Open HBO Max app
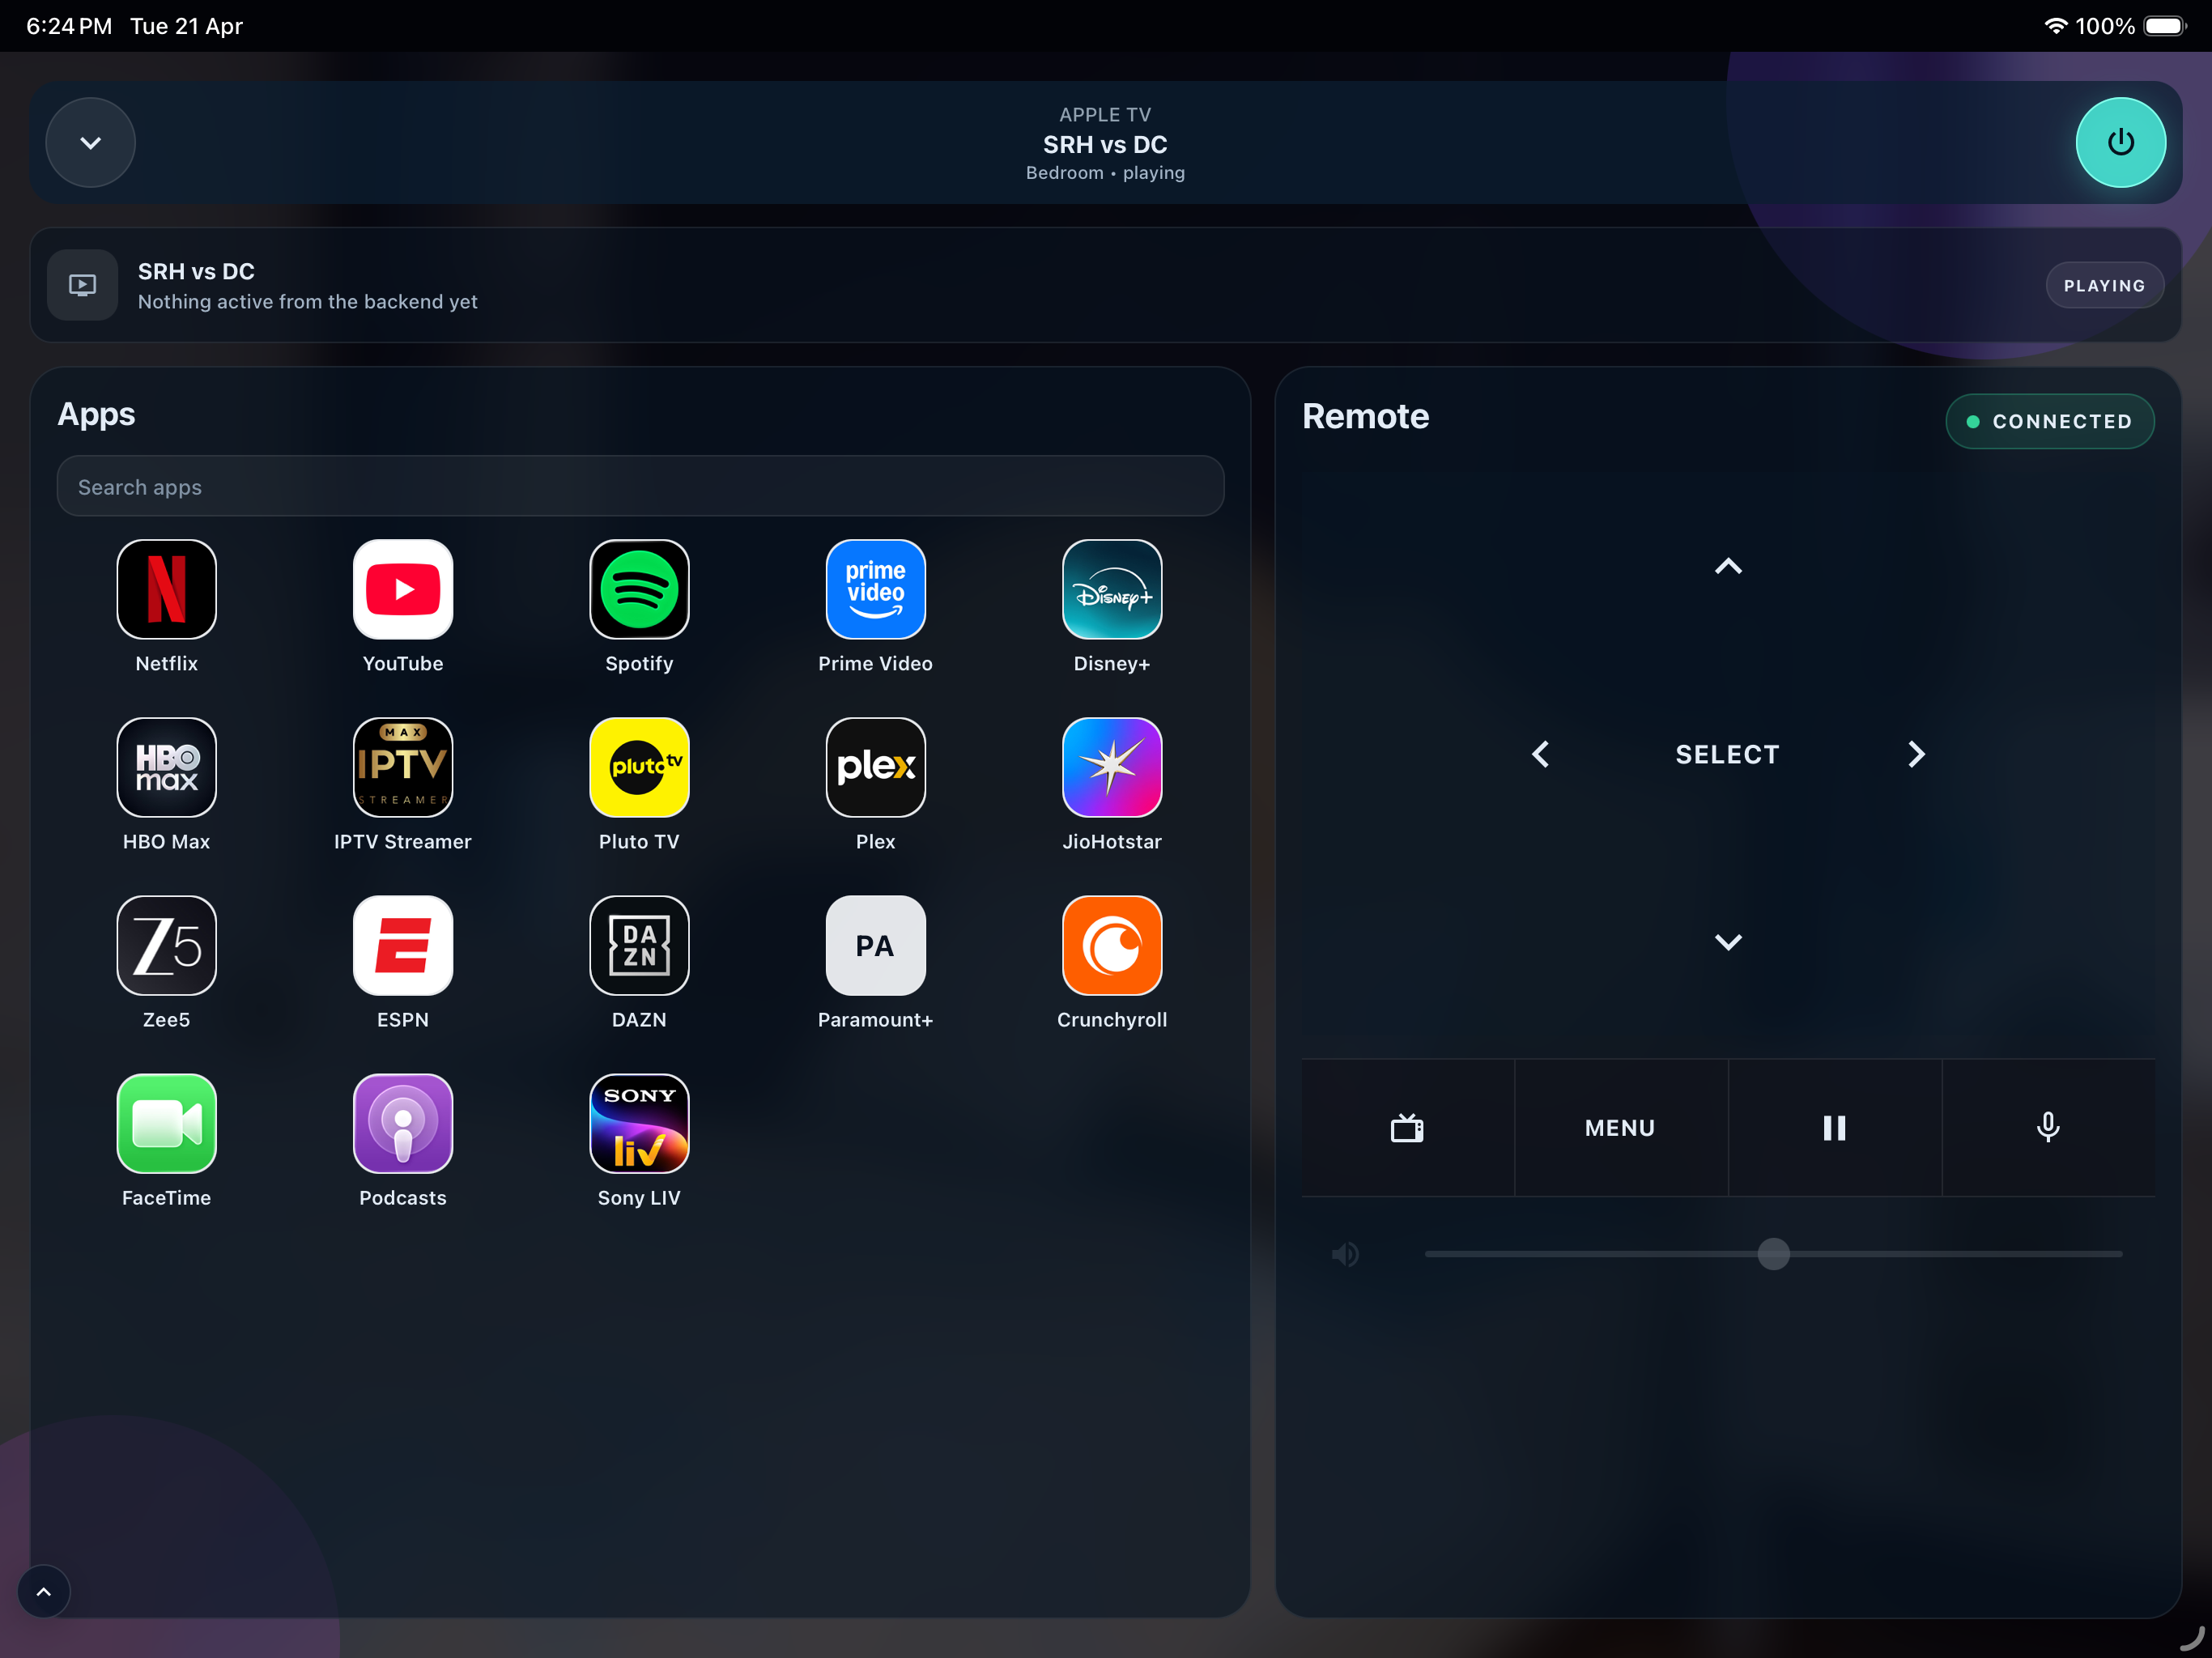Viewport: 2212px width, 1658px height. click(166, 767)
